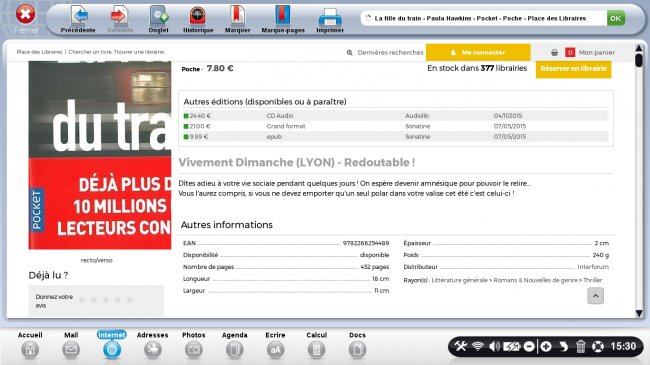Image resolution: width=650 pixels, height=365 pixels.
Task: Click the 15:30 clock
Action: tap(623, 346)
